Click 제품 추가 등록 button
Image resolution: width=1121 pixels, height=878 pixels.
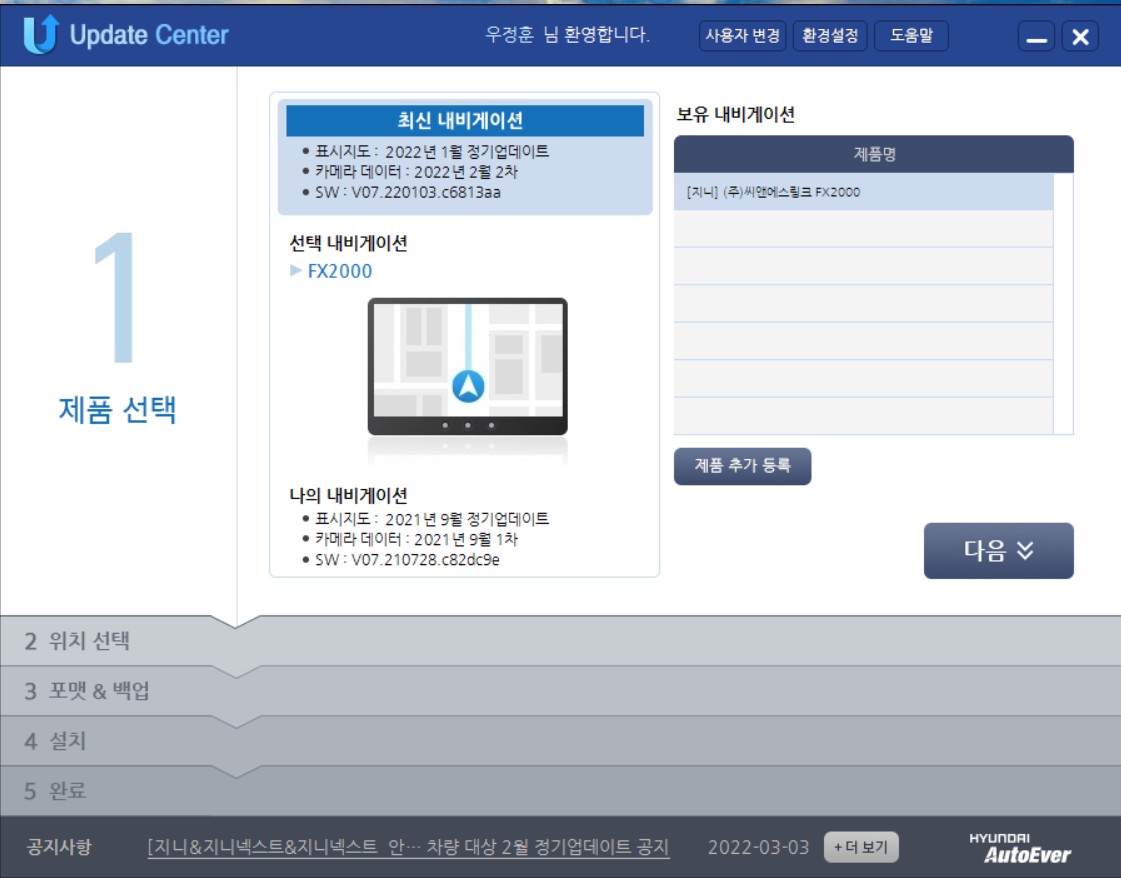742,466
